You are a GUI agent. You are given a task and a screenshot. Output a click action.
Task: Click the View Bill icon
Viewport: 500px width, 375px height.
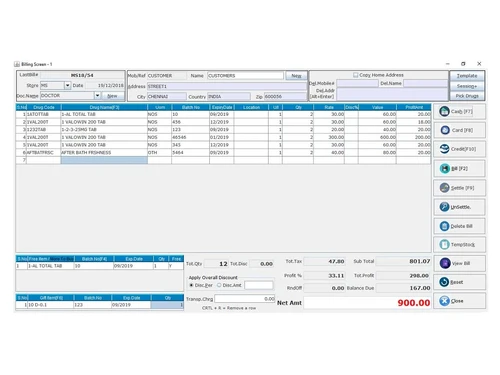pos(445,263)
